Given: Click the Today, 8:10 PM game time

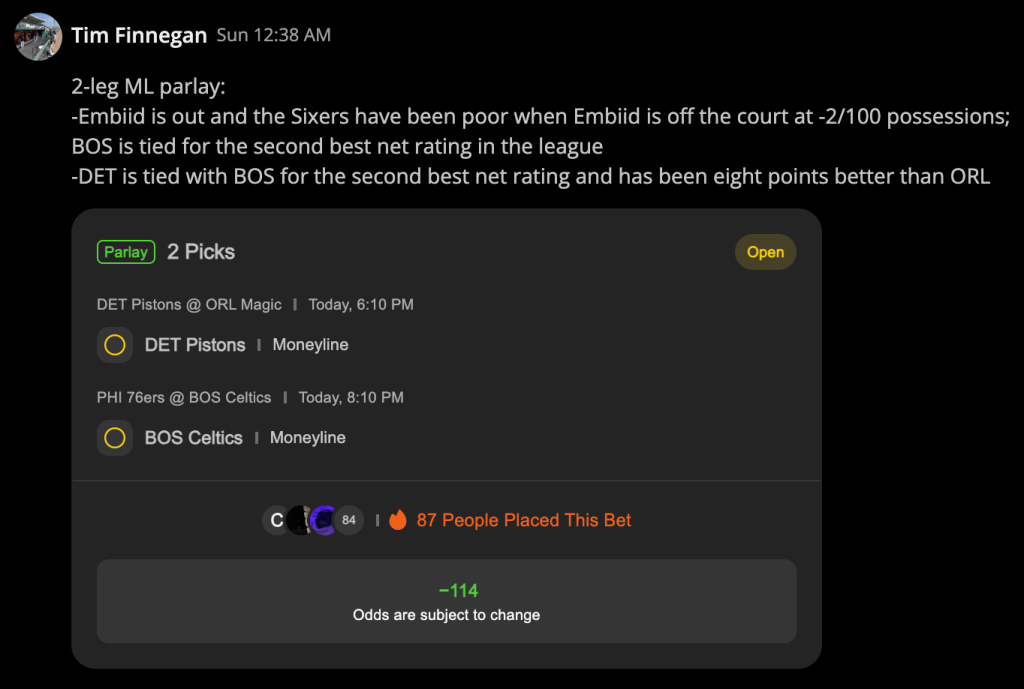Looking at the screenshot, I should pyautogui.click(x=351, y=398).
